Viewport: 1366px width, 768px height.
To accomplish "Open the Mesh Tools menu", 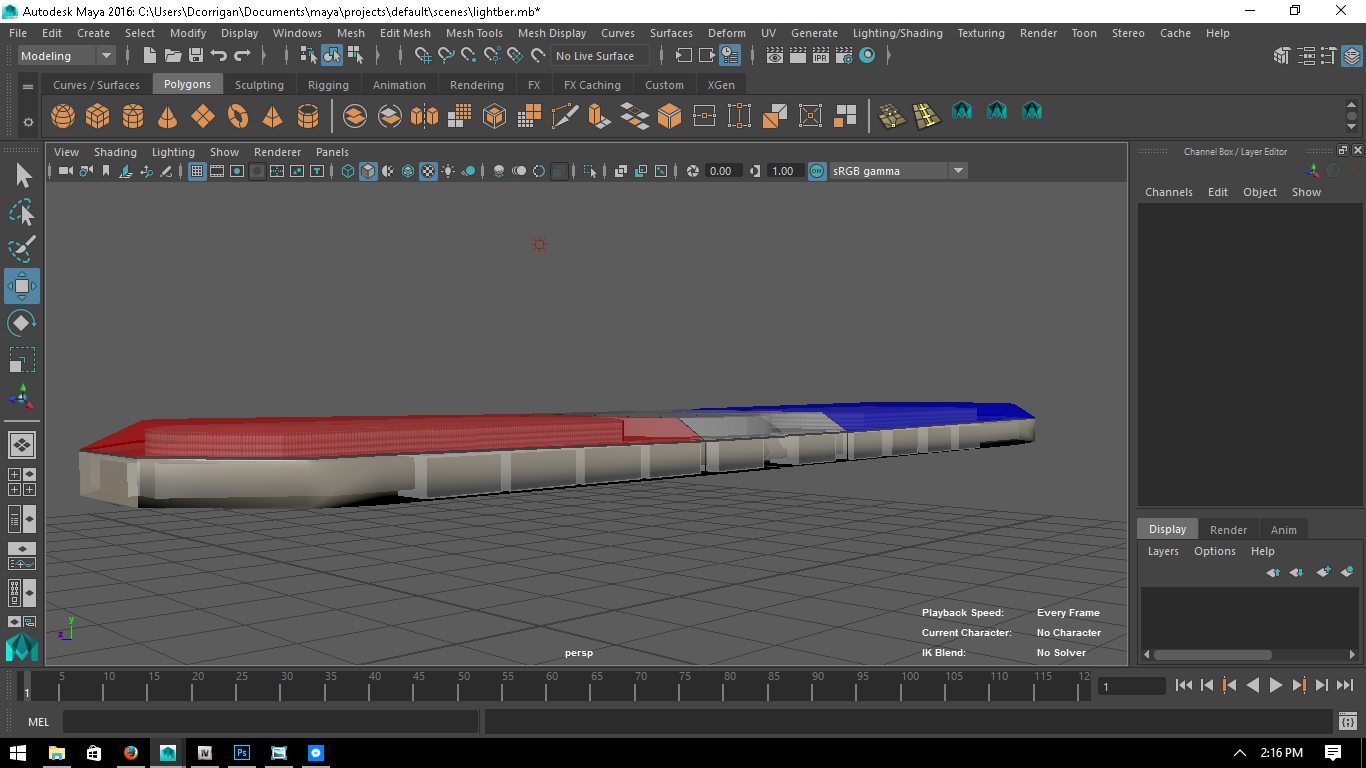I will pyautogui.click(x=474, y=33).
